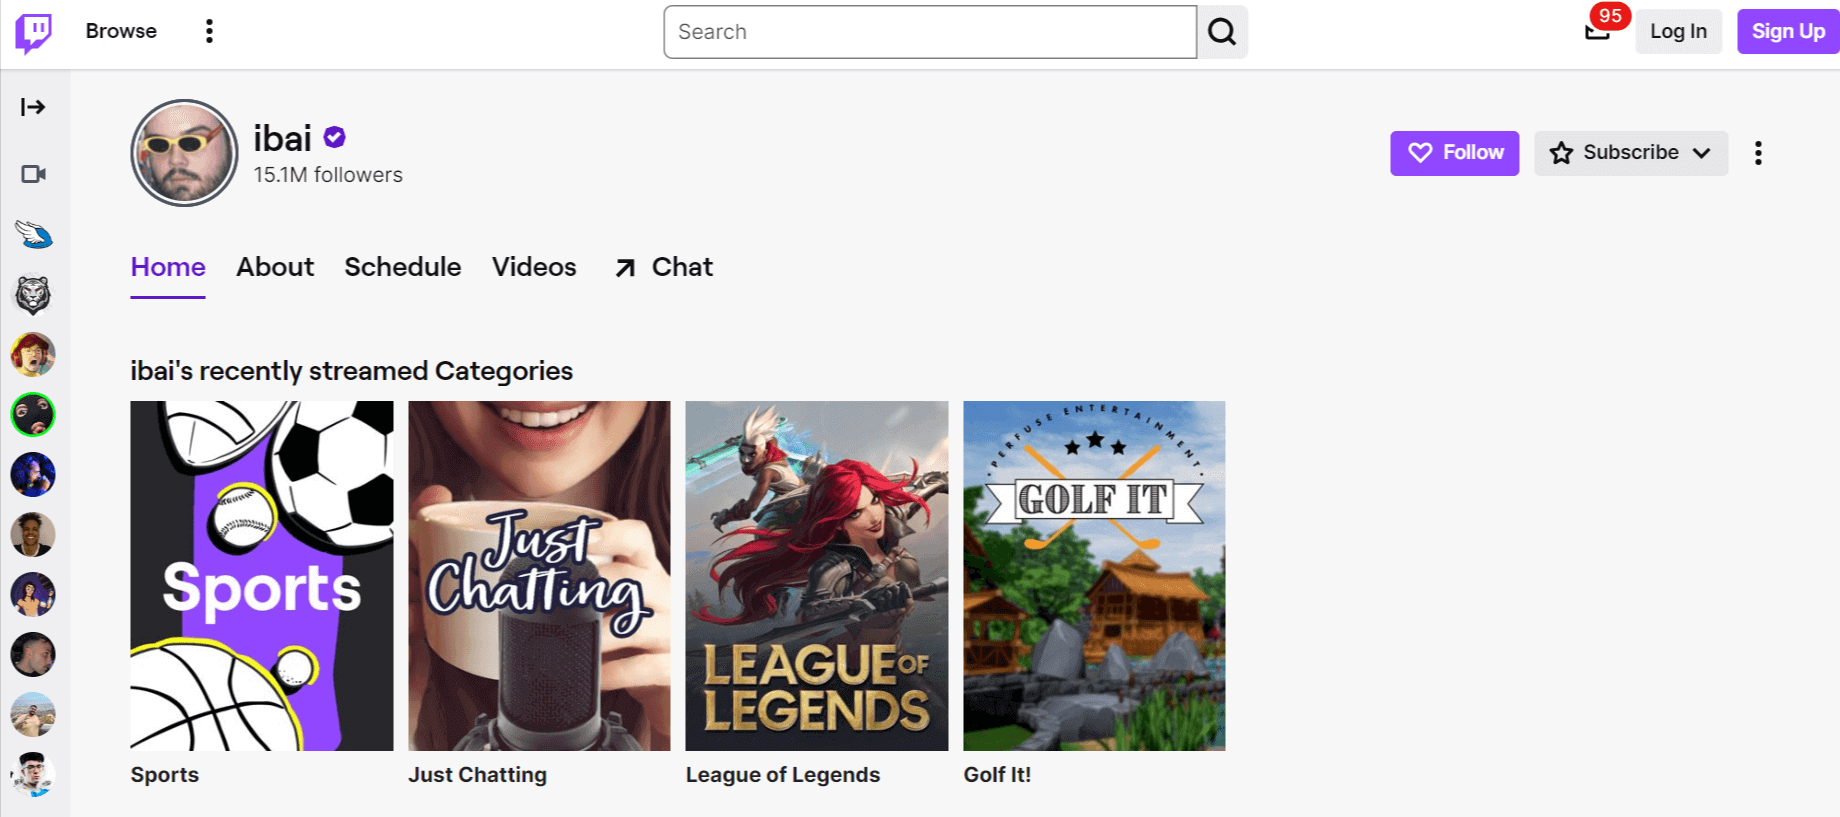This screenshot has width=1840, height=817.
Task: Open the Golf It! title link
Action: pos(997,775)
